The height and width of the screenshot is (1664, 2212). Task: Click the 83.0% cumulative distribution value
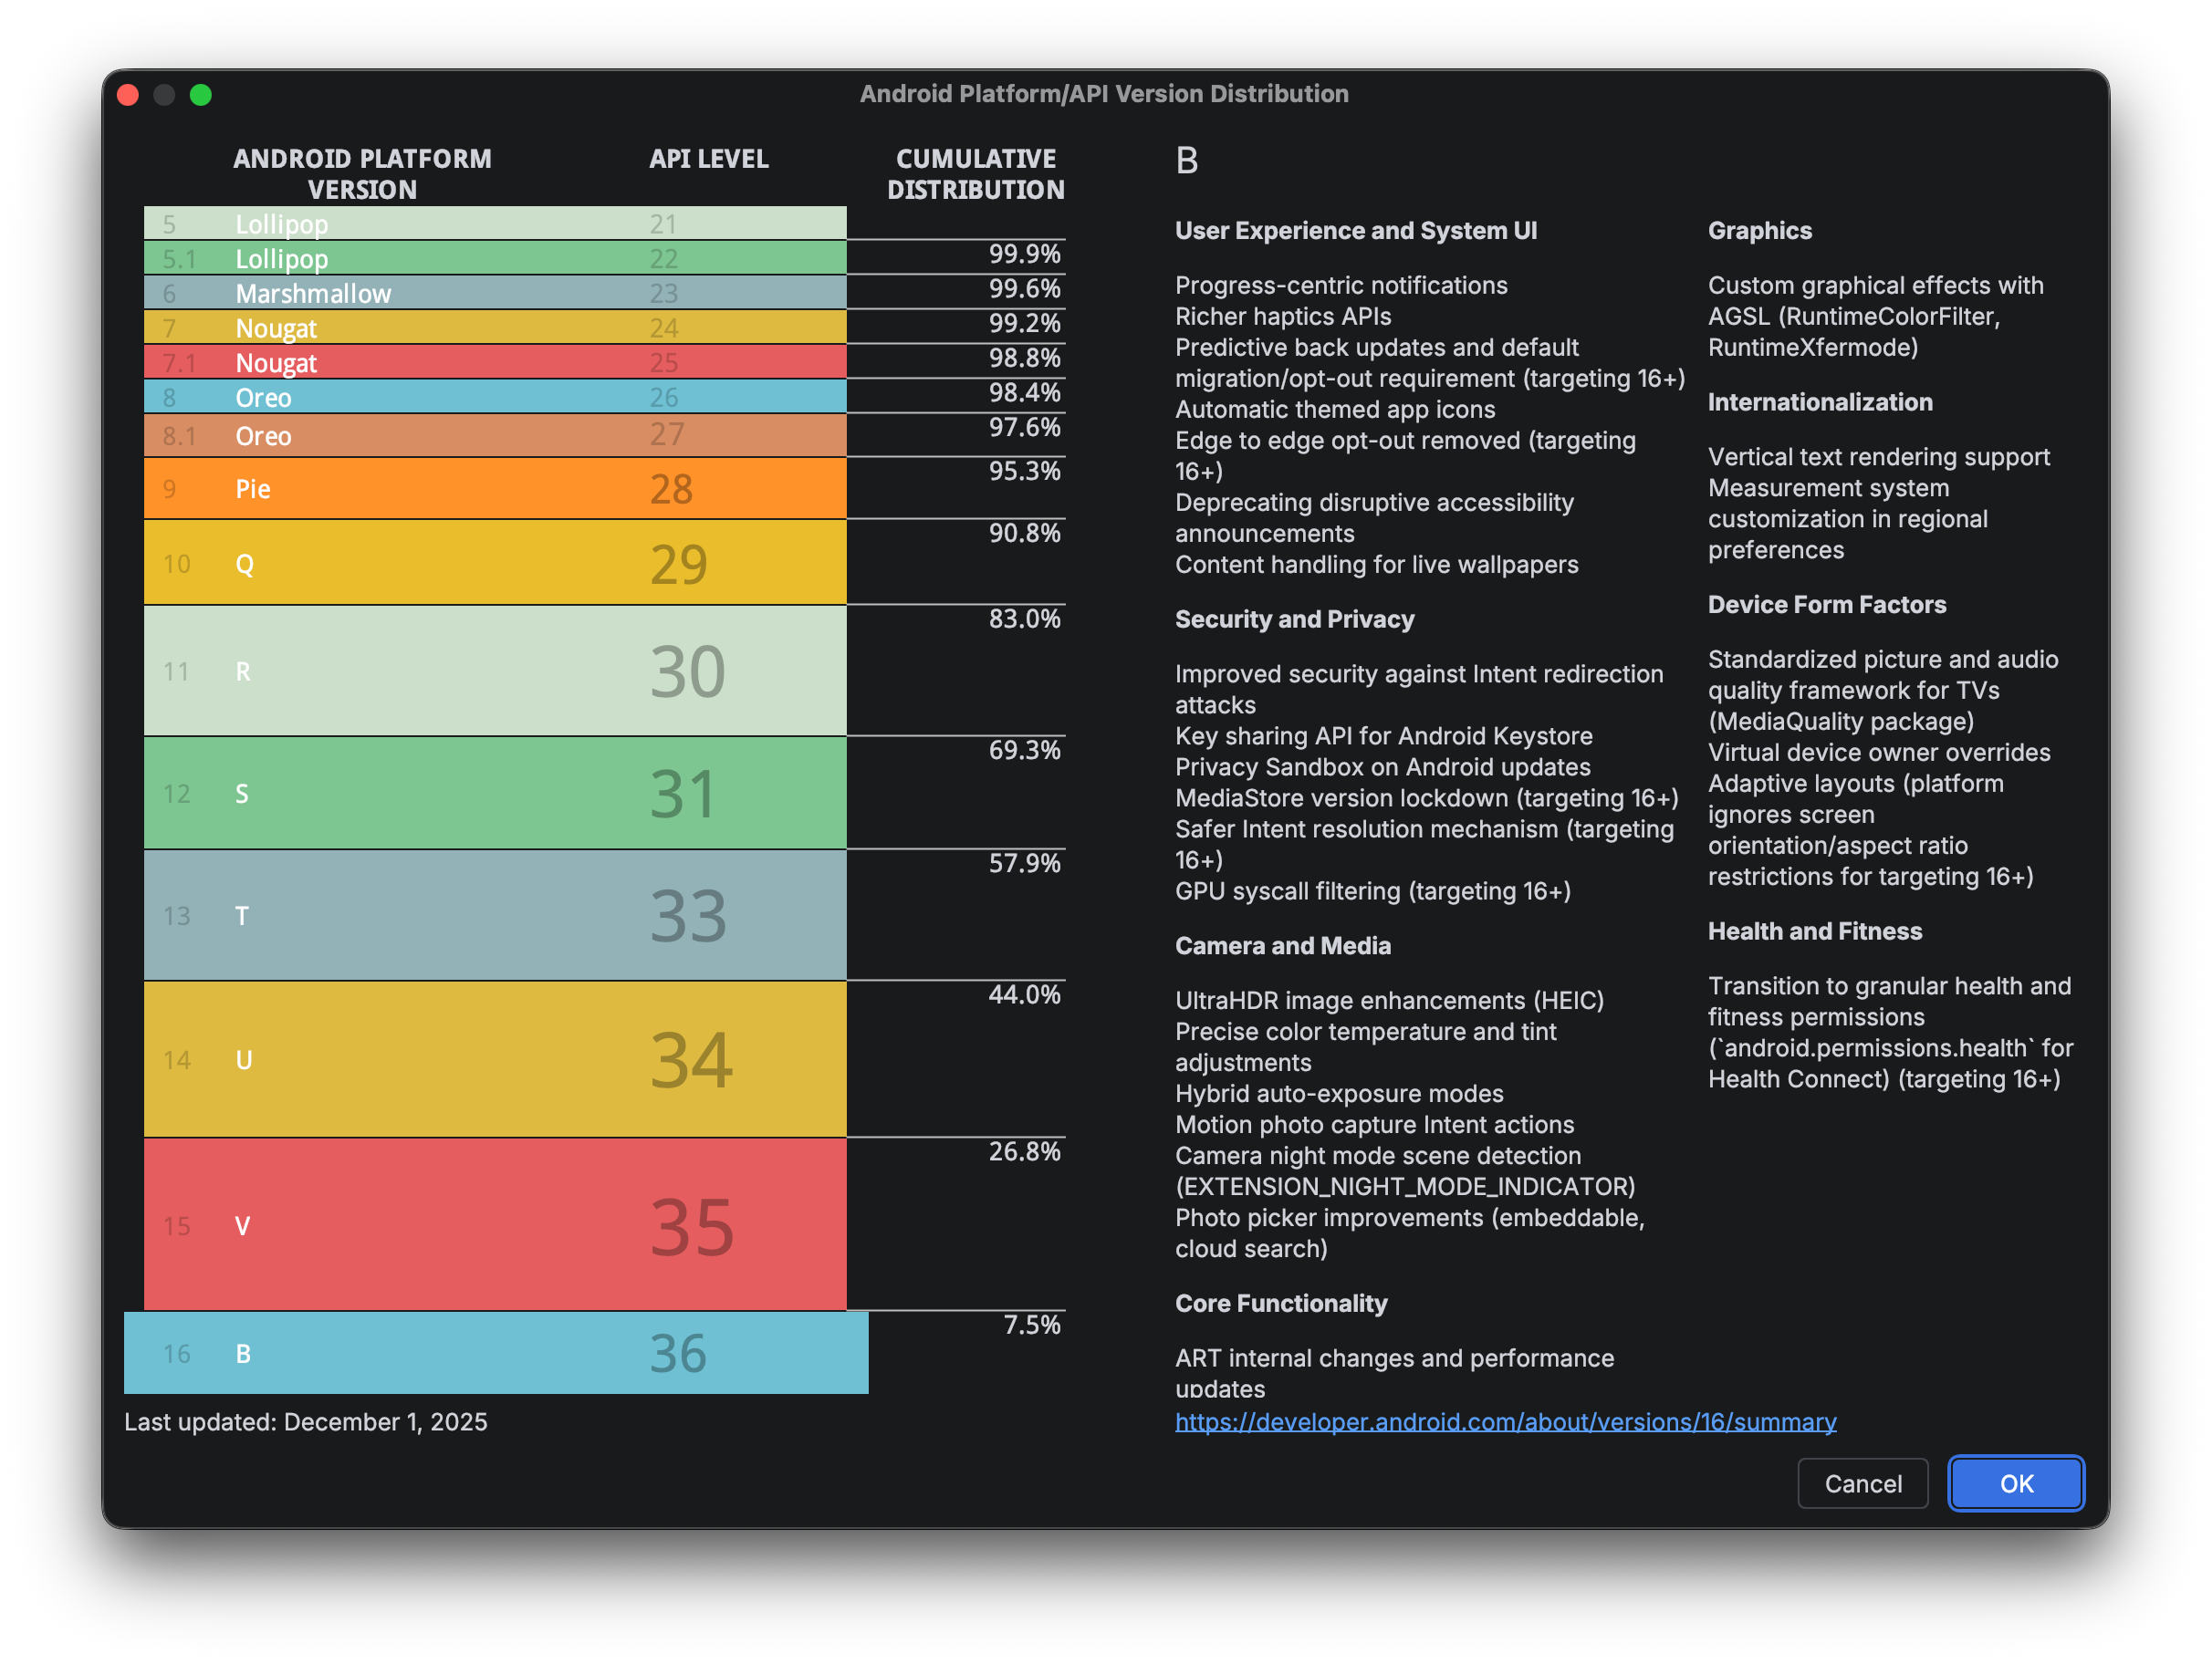[1024, 619]
